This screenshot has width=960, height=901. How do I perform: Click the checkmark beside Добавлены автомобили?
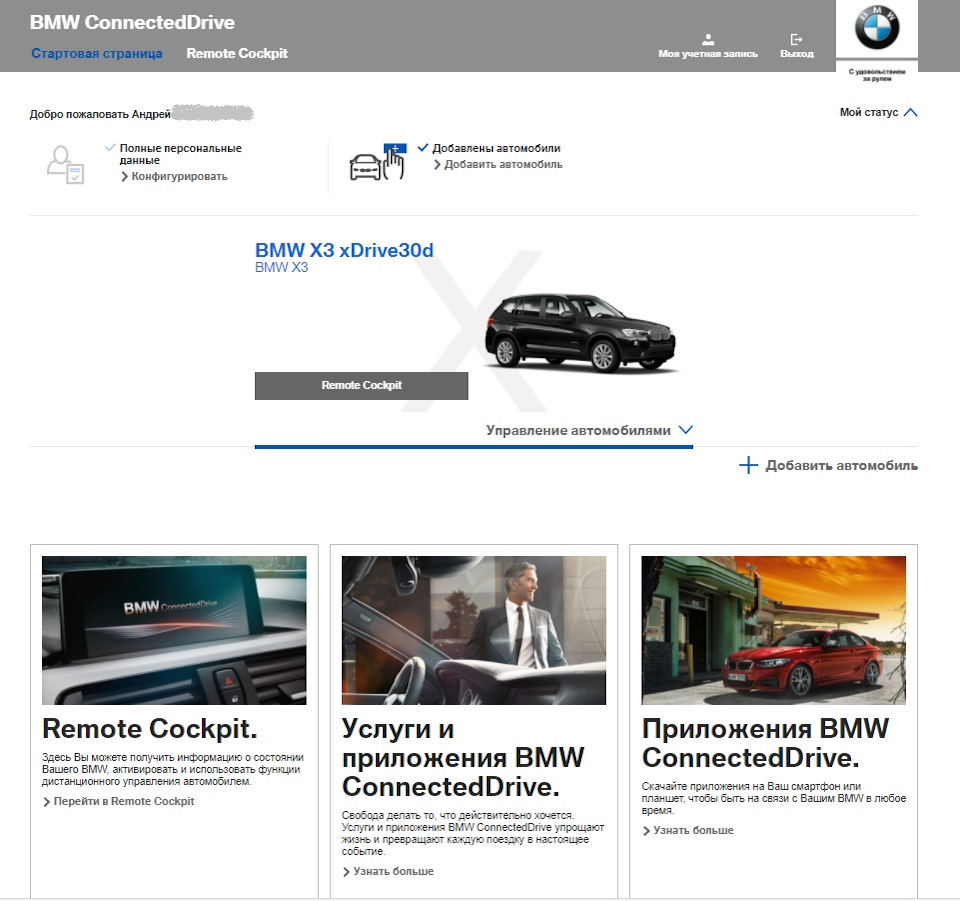(422, 148)
